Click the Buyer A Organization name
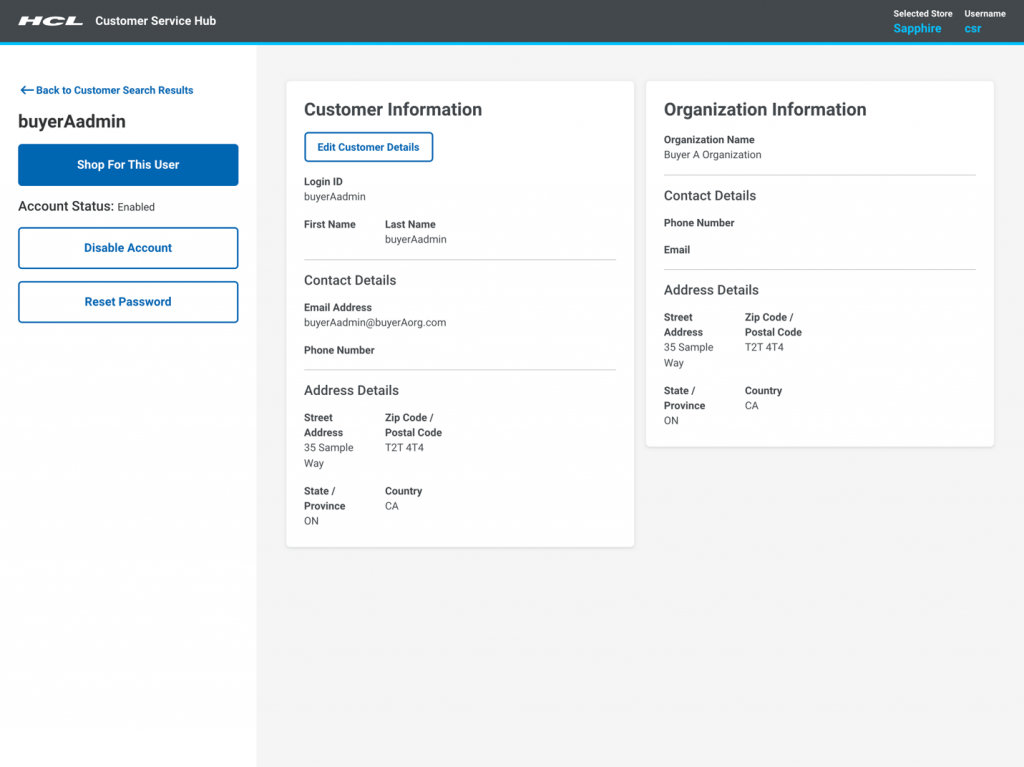1024x767 pixels. (715, 154)
